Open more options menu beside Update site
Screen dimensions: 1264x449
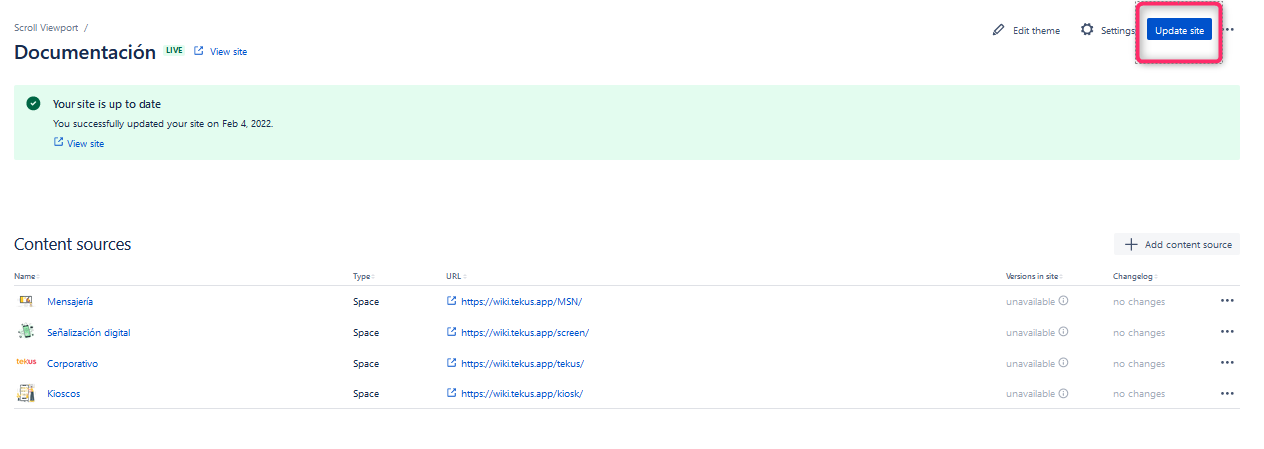(x=1229, y=30)
